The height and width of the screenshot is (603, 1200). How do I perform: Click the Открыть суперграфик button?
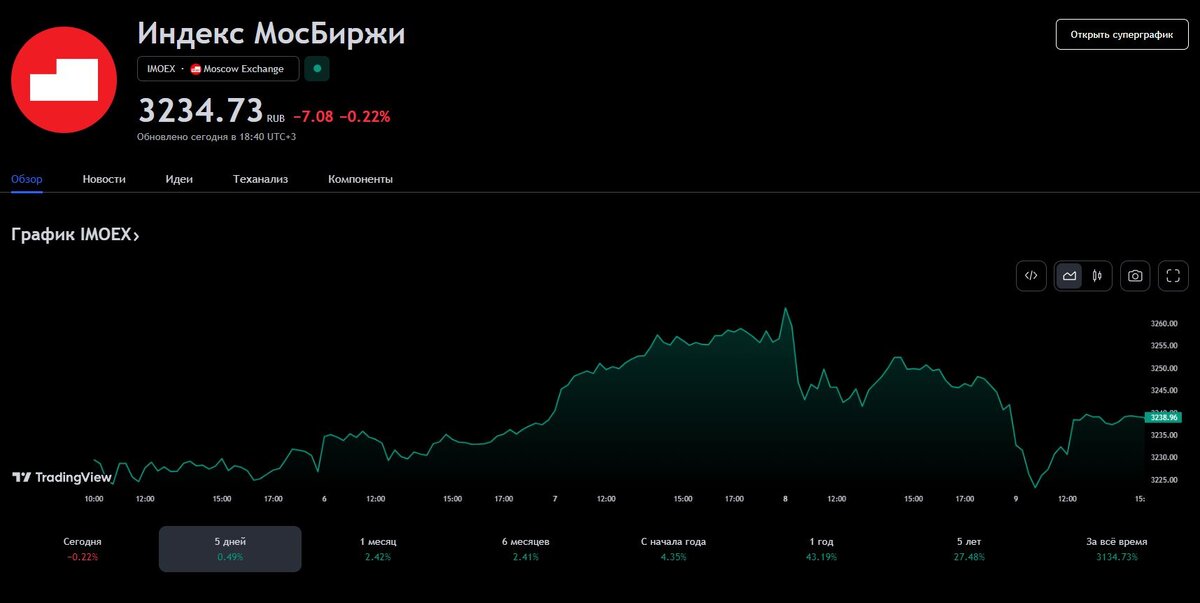pos(1122,34)
